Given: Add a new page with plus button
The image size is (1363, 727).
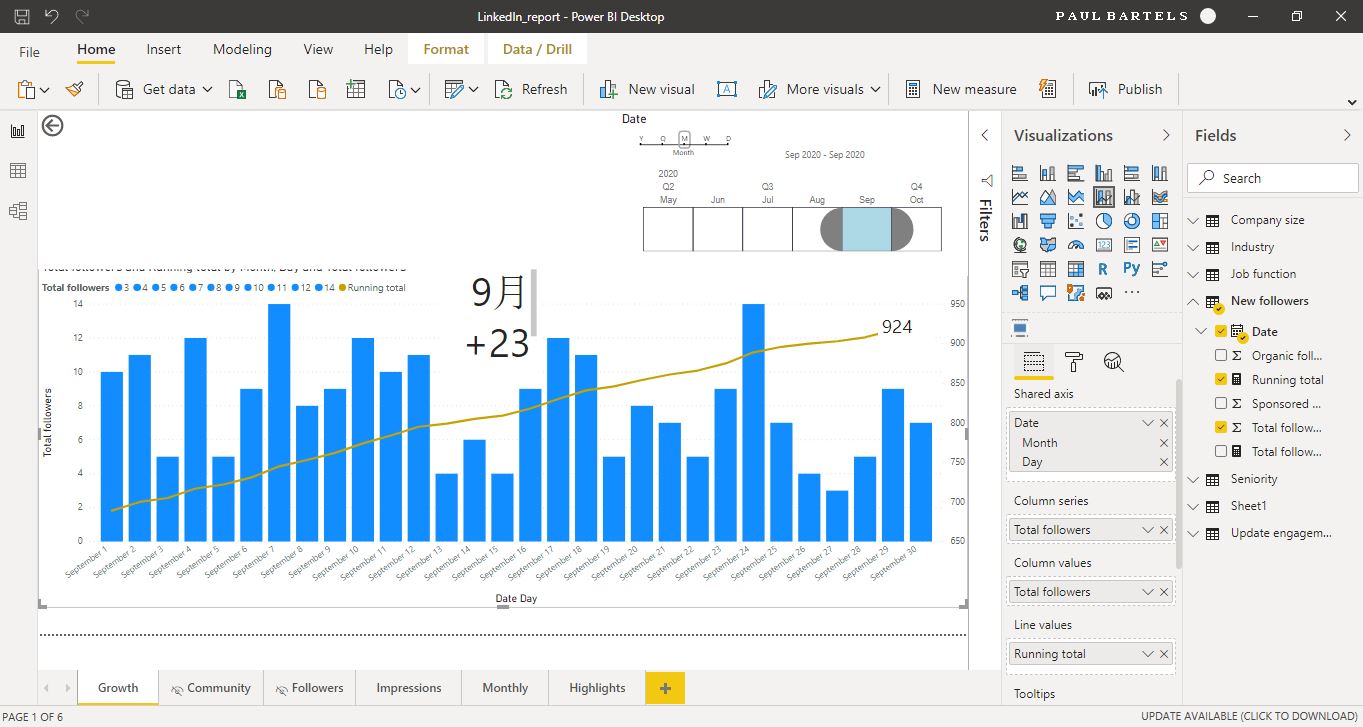Looking at the screenshot, I should tap(665, 688).
